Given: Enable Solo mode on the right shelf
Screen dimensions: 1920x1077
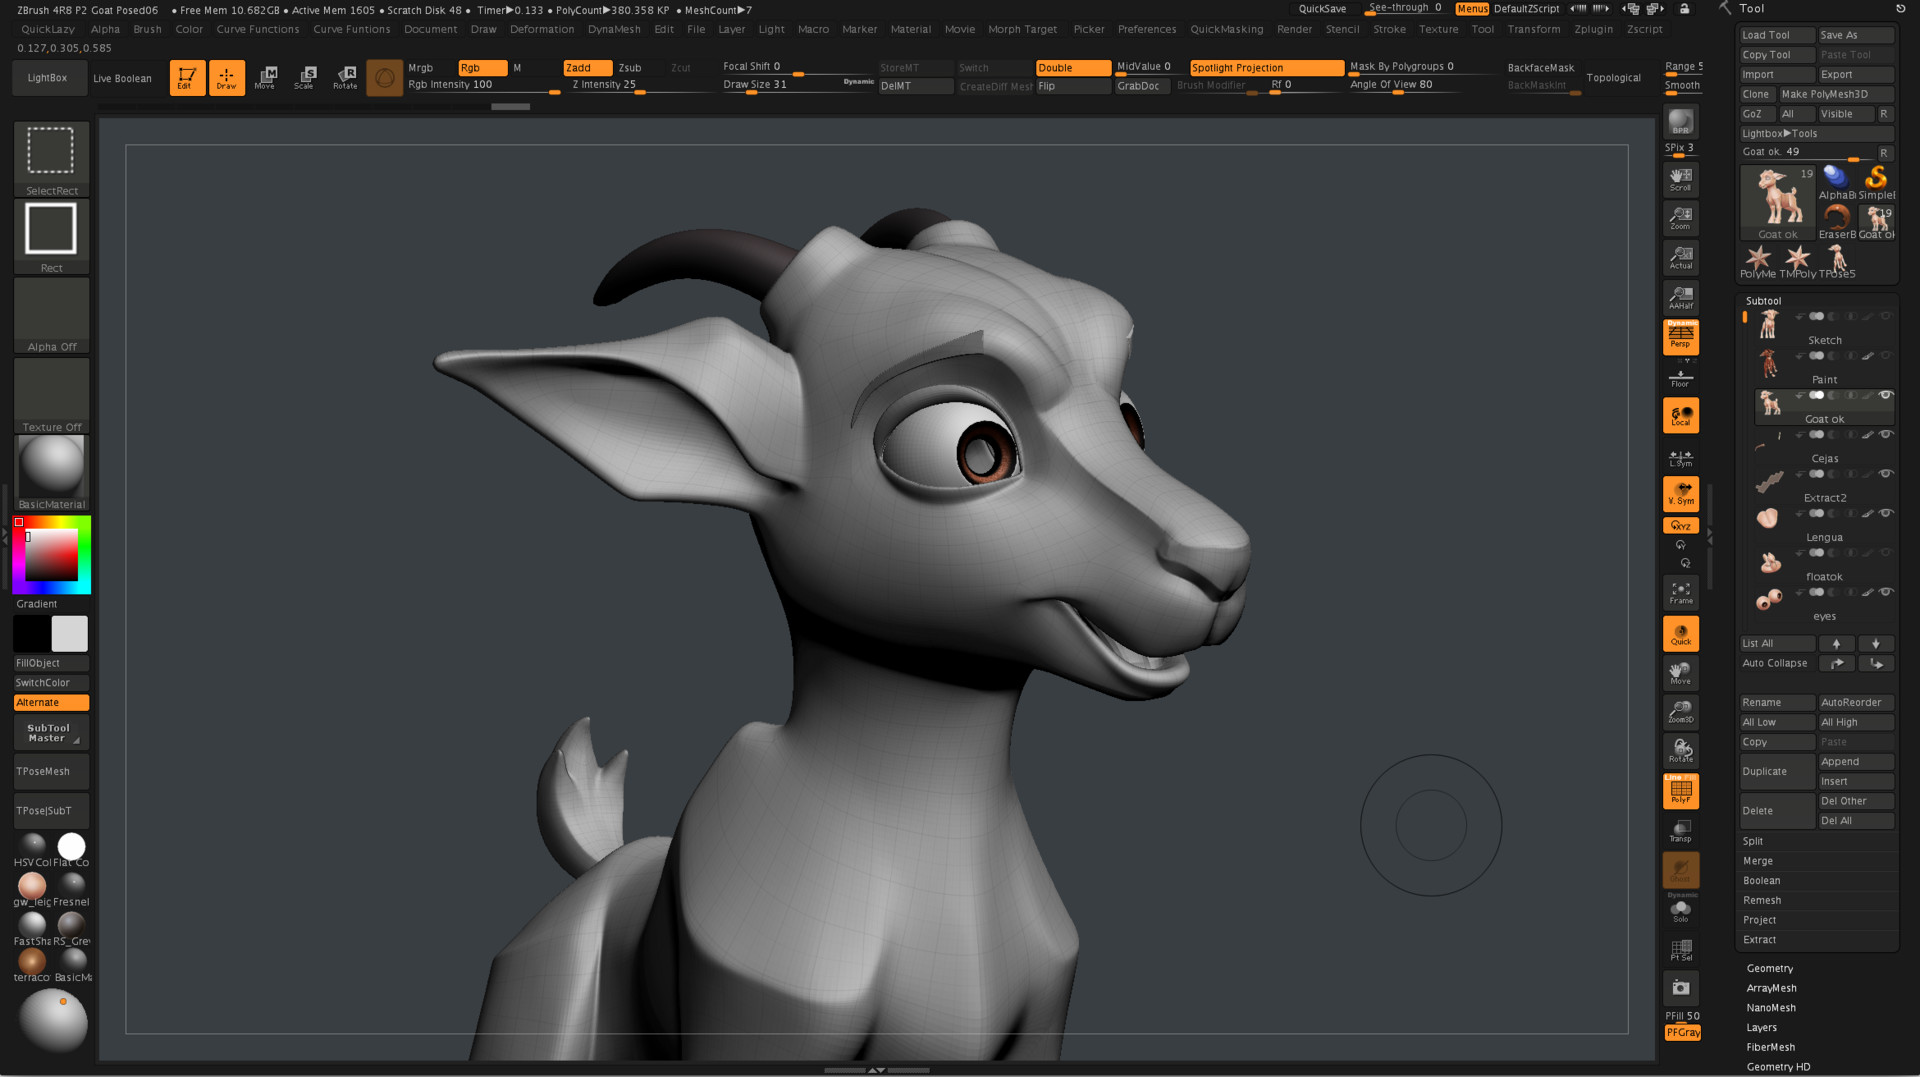Looking at the screenshot, I should pos(1680,908).
